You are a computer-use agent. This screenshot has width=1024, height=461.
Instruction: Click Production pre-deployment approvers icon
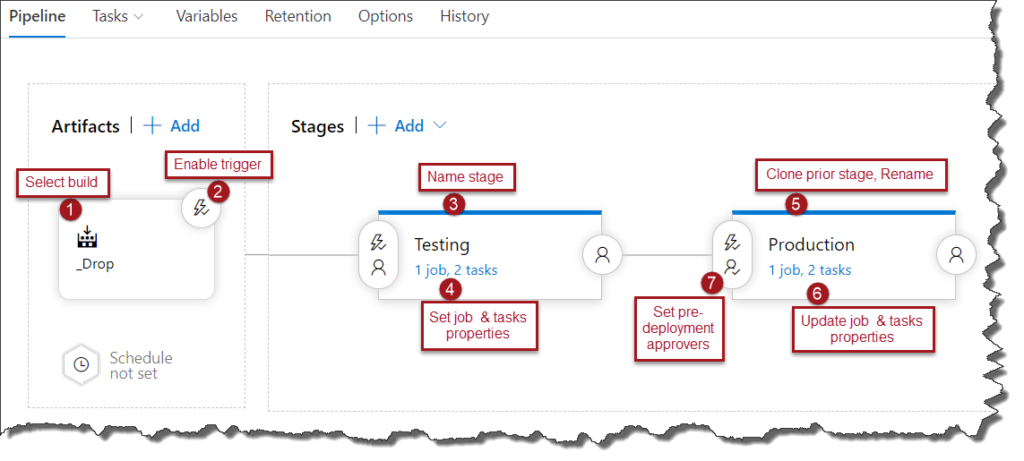click(x=732, y=267)
